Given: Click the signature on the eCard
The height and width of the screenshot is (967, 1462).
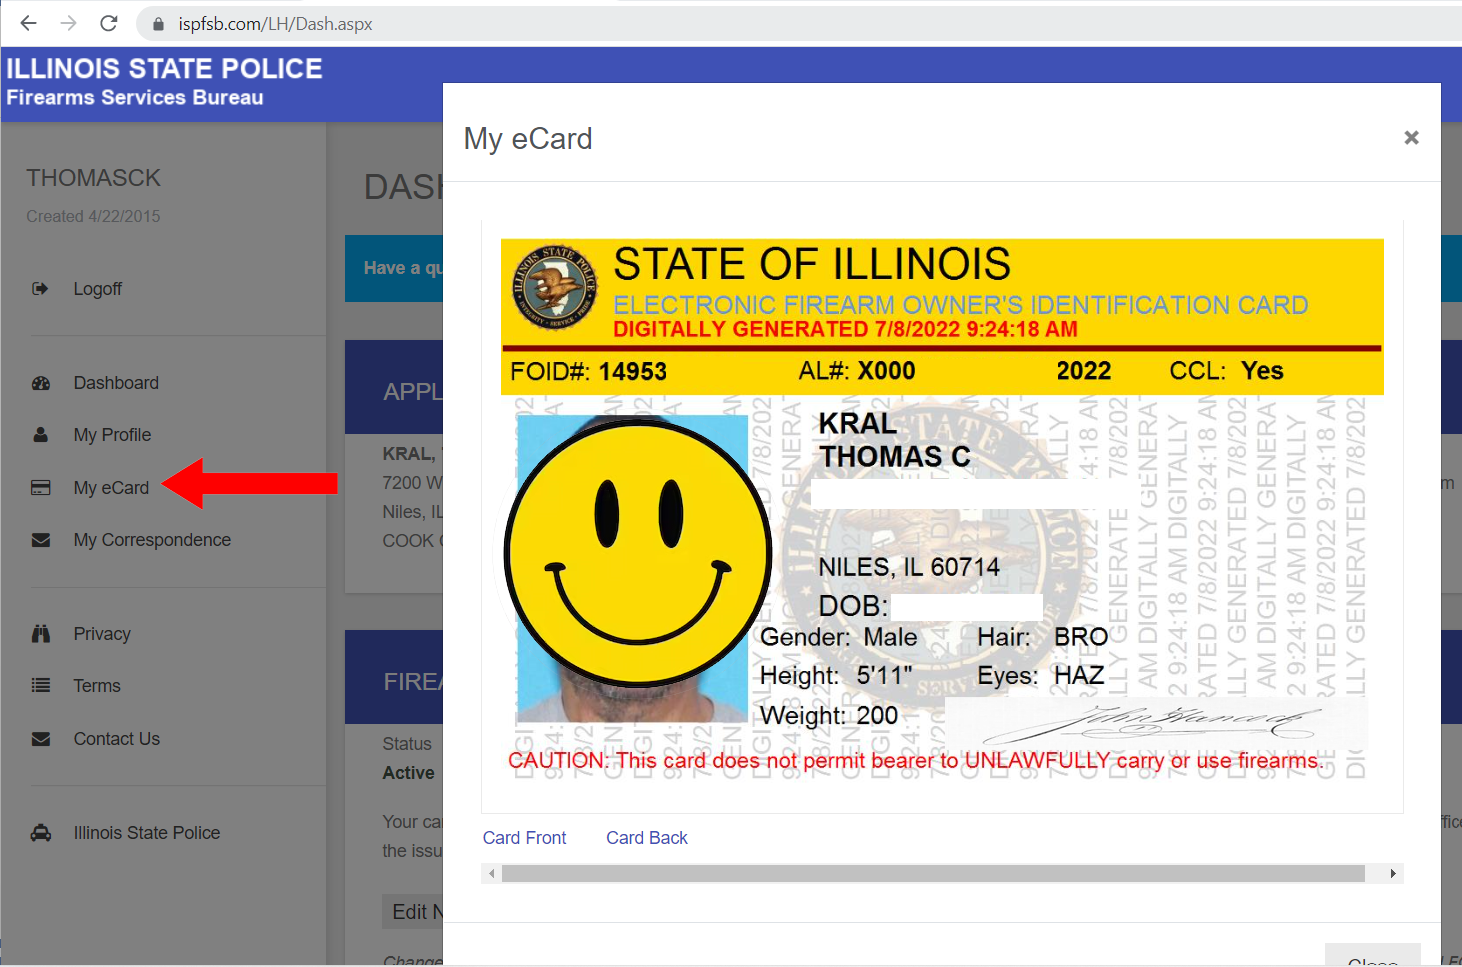Looking at the screenshot, I should tap(1155, 721).
